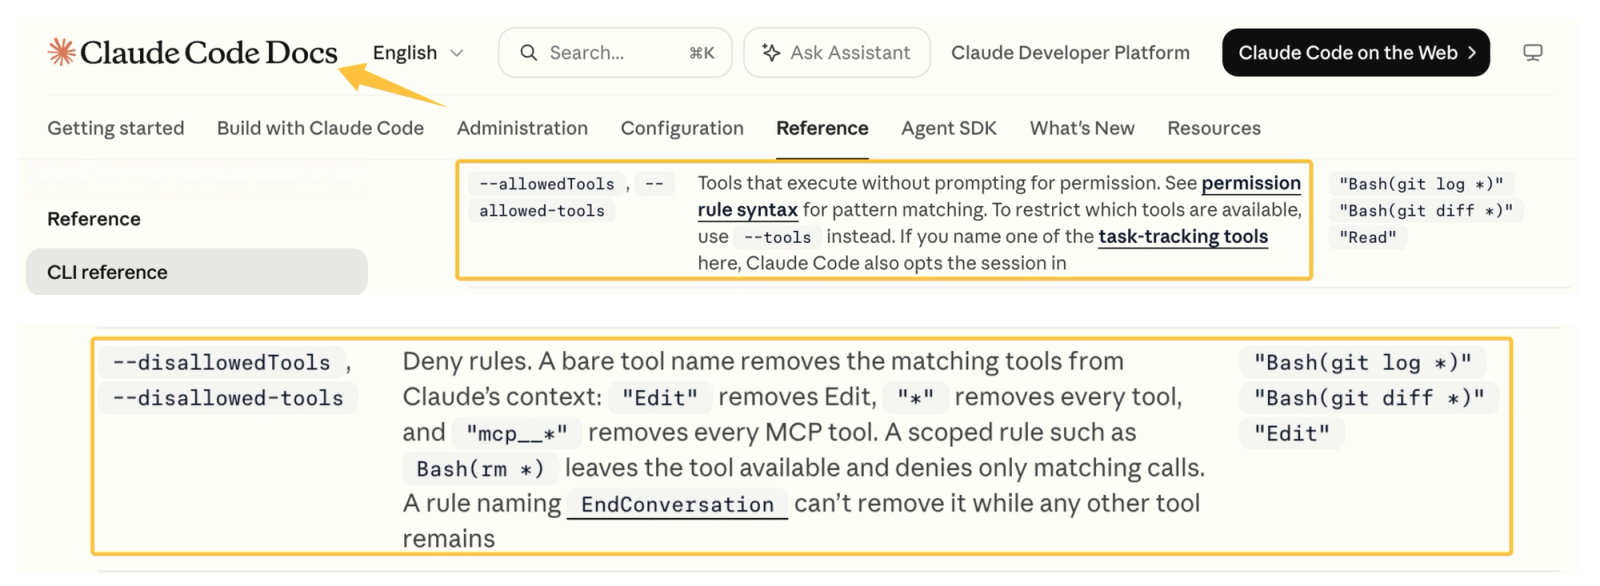The width and height of the screenshot is (1600, 586).
Task: Click the ⌘K shortcut hint in search
Action: 701,53
